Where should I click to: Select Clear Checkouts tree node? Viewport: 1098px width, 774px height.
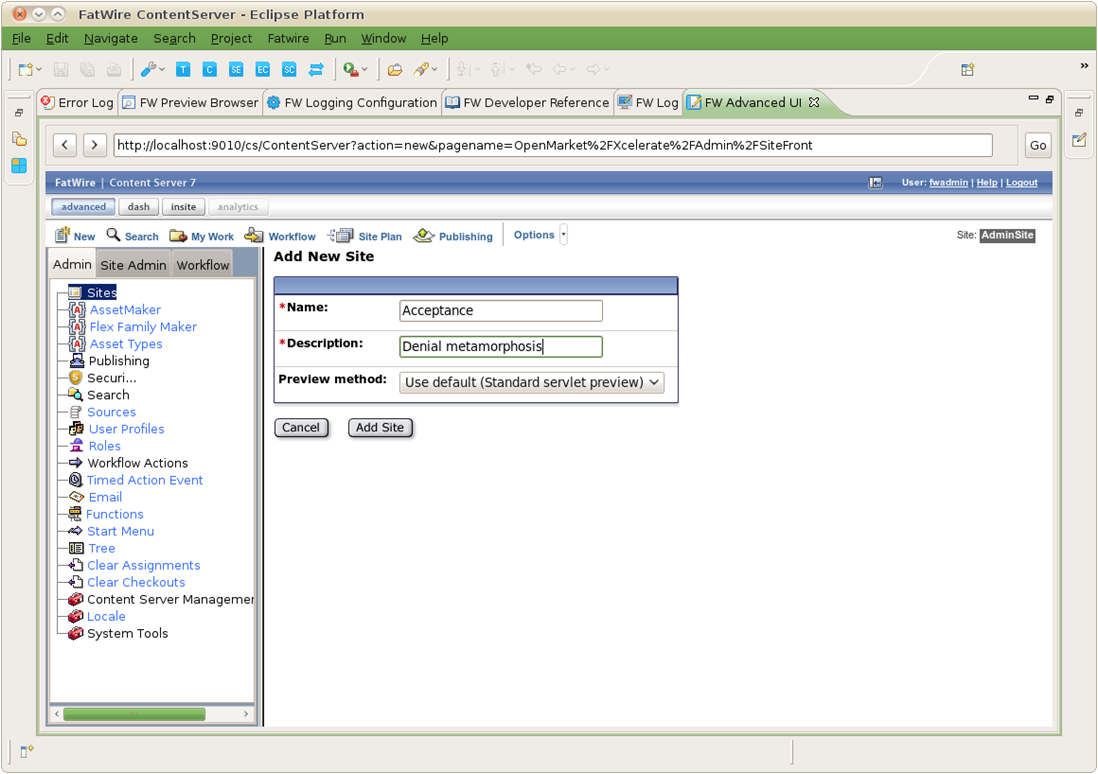(x=136, y=582)
